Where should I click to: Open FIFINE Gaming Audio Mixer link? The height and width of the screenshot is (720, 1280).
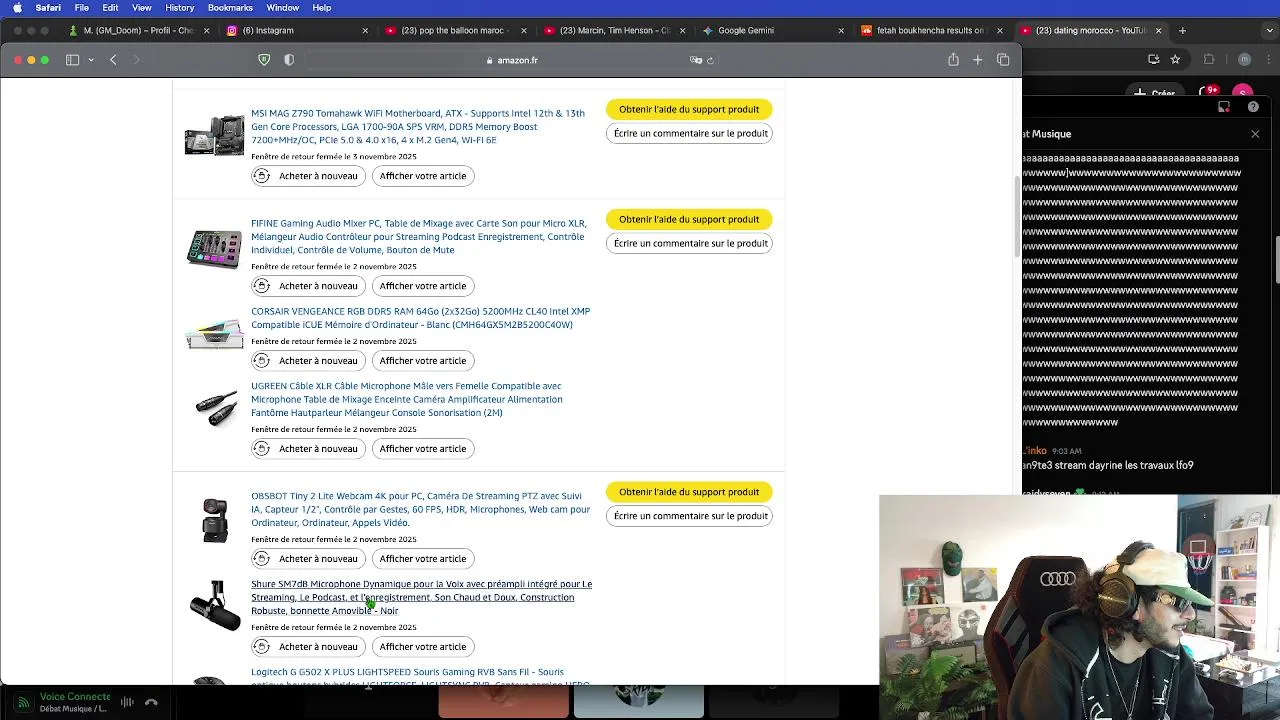click(x=419, y=237)
